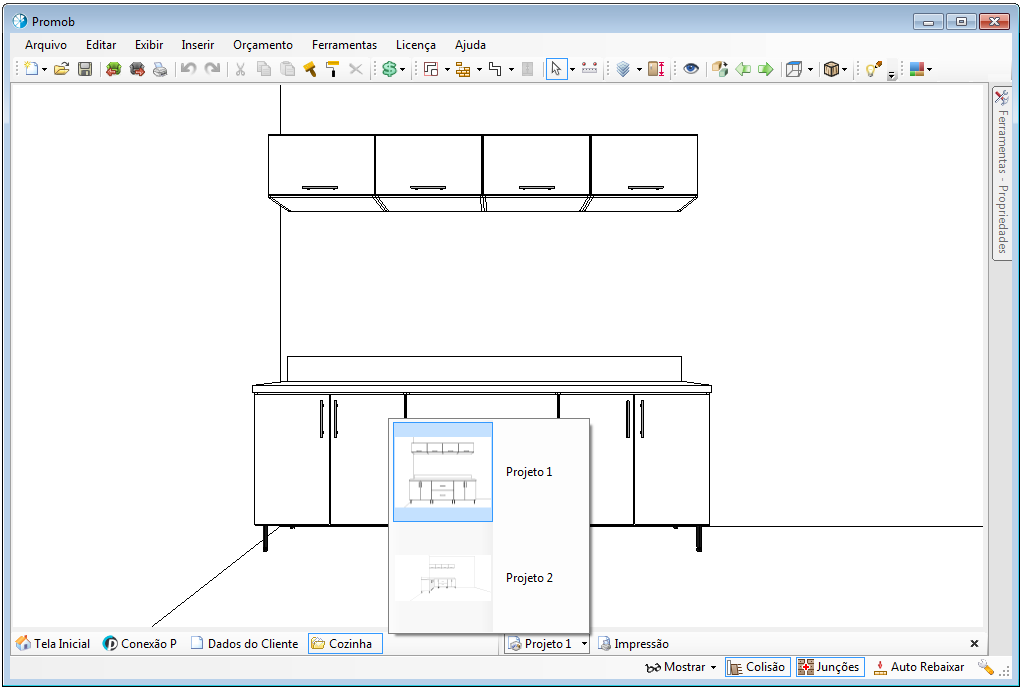Switch to the Dados do Cliente tab

point(244,644)
